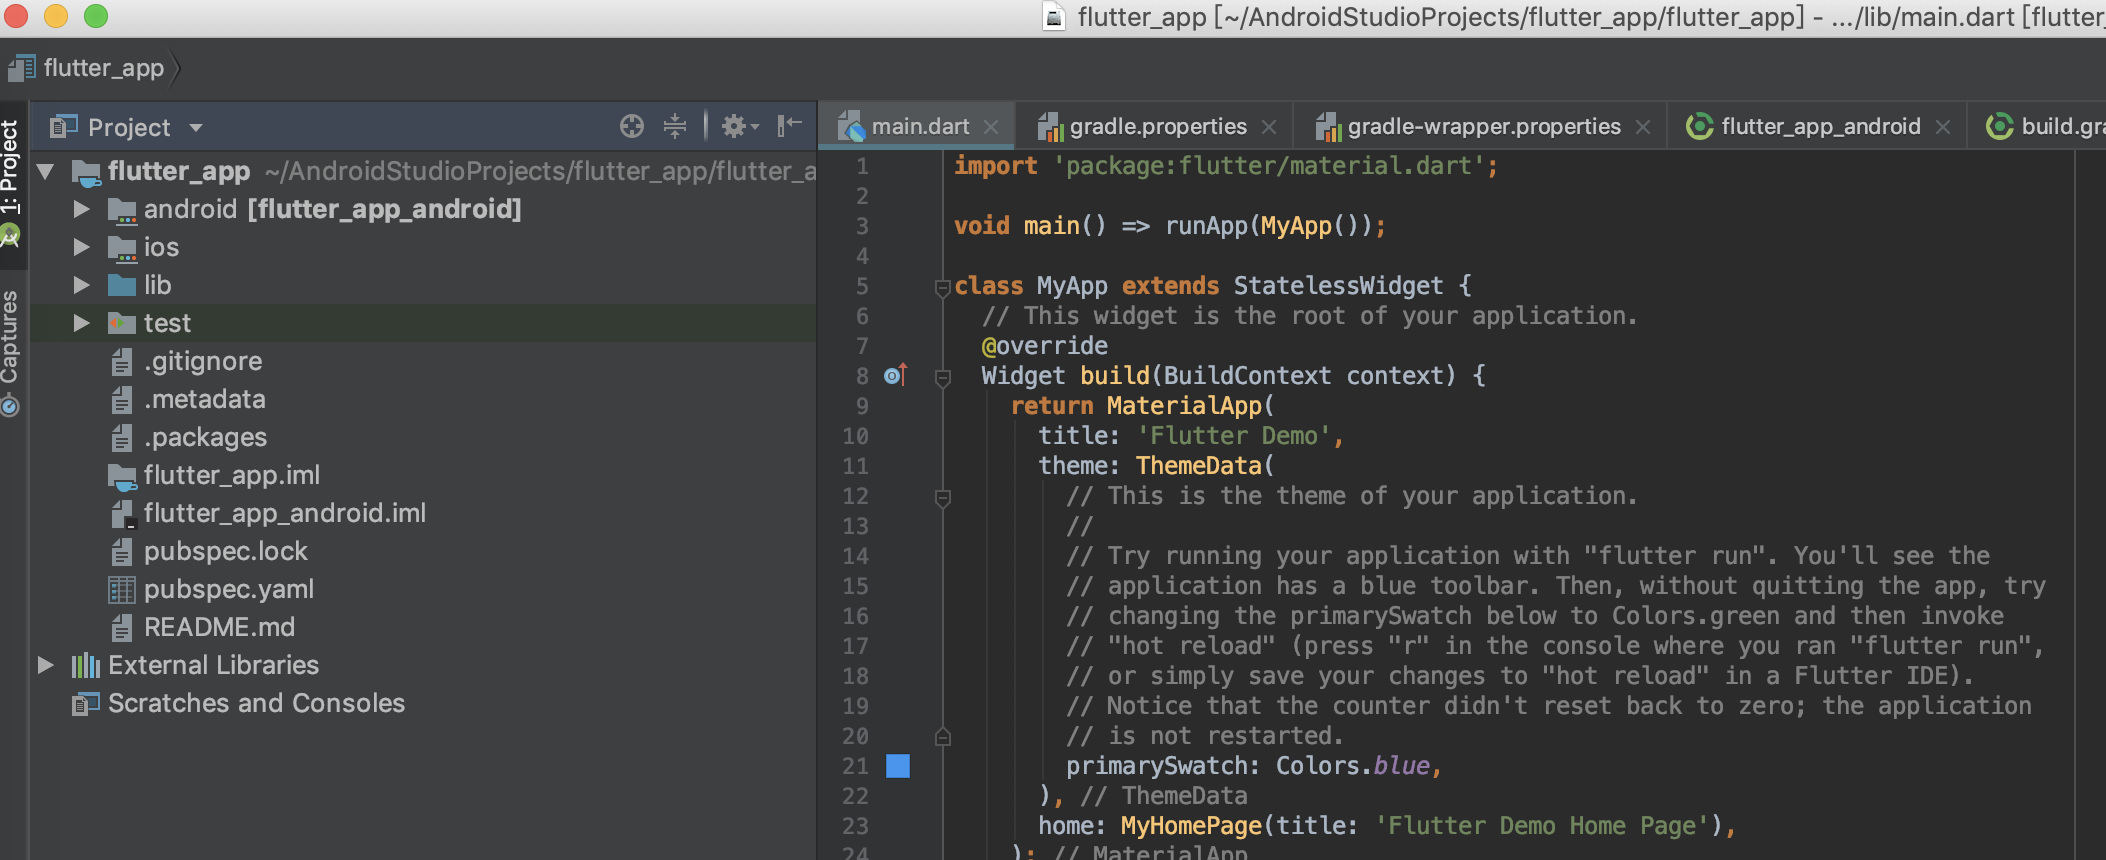Toggle the 1: Project side tab

(11, 183)
